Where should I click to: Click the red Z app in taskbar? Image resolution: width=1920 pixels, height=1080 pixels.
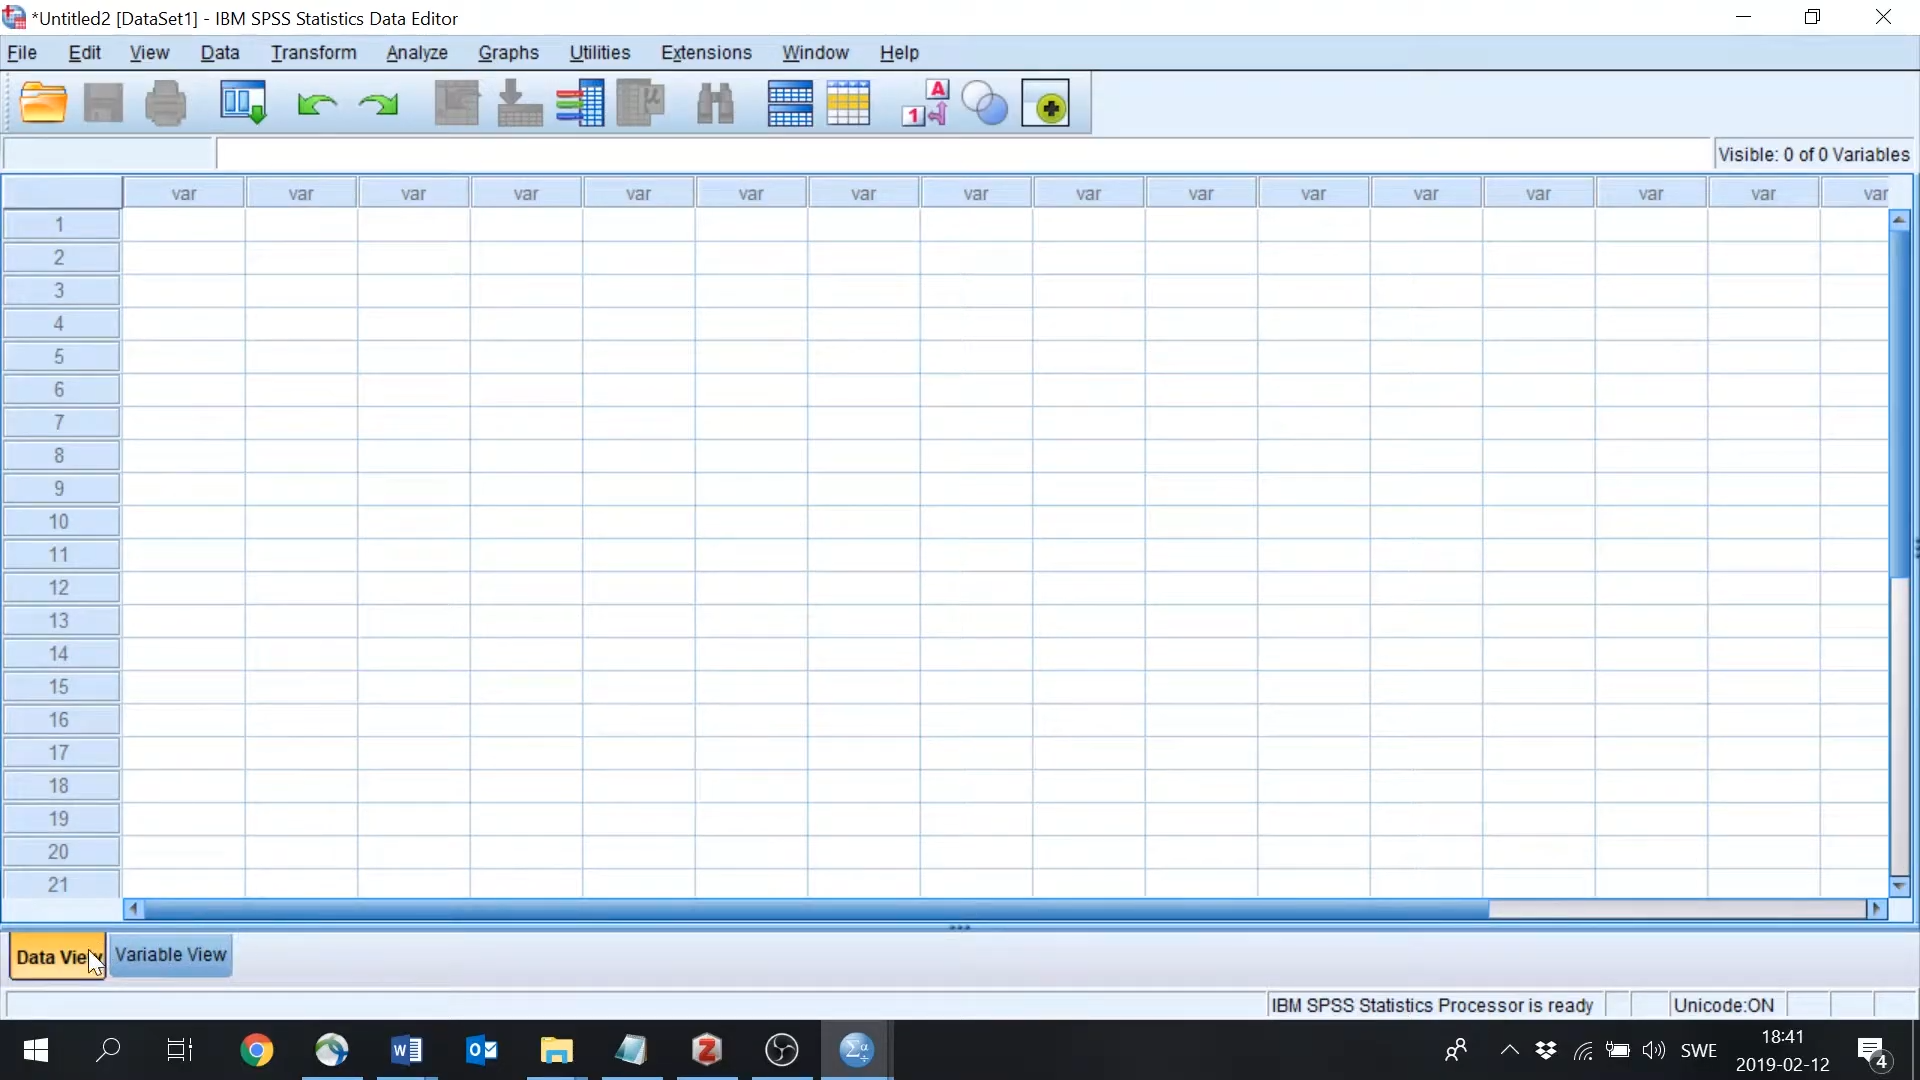(707, 1050)
